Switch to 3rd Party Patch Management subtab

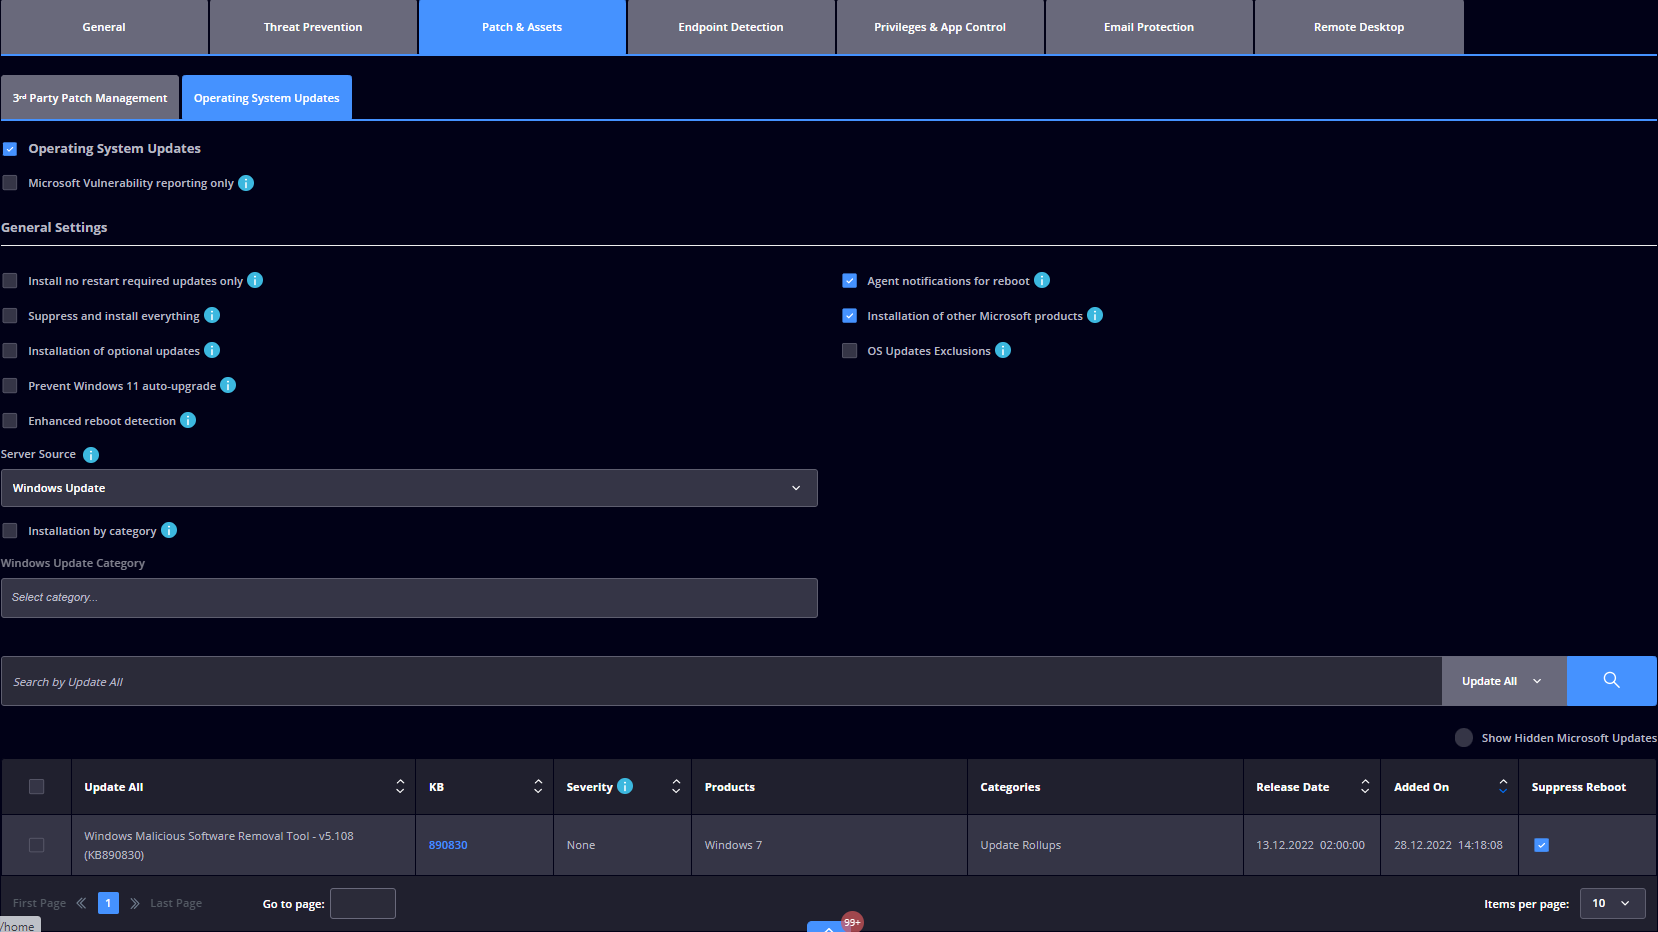pyautogui.click(x=90, y=98)
